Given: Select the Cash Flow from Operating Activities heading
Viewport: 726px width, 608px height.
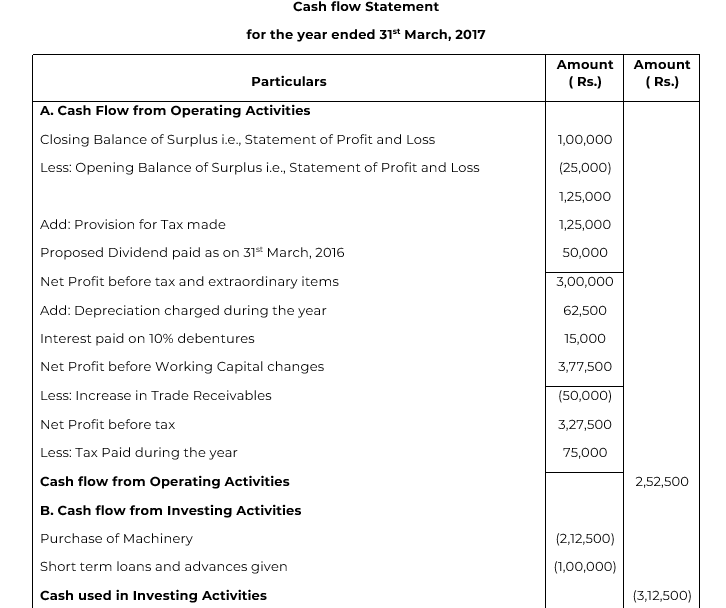Looking at the screenshot, I should 175,111.
